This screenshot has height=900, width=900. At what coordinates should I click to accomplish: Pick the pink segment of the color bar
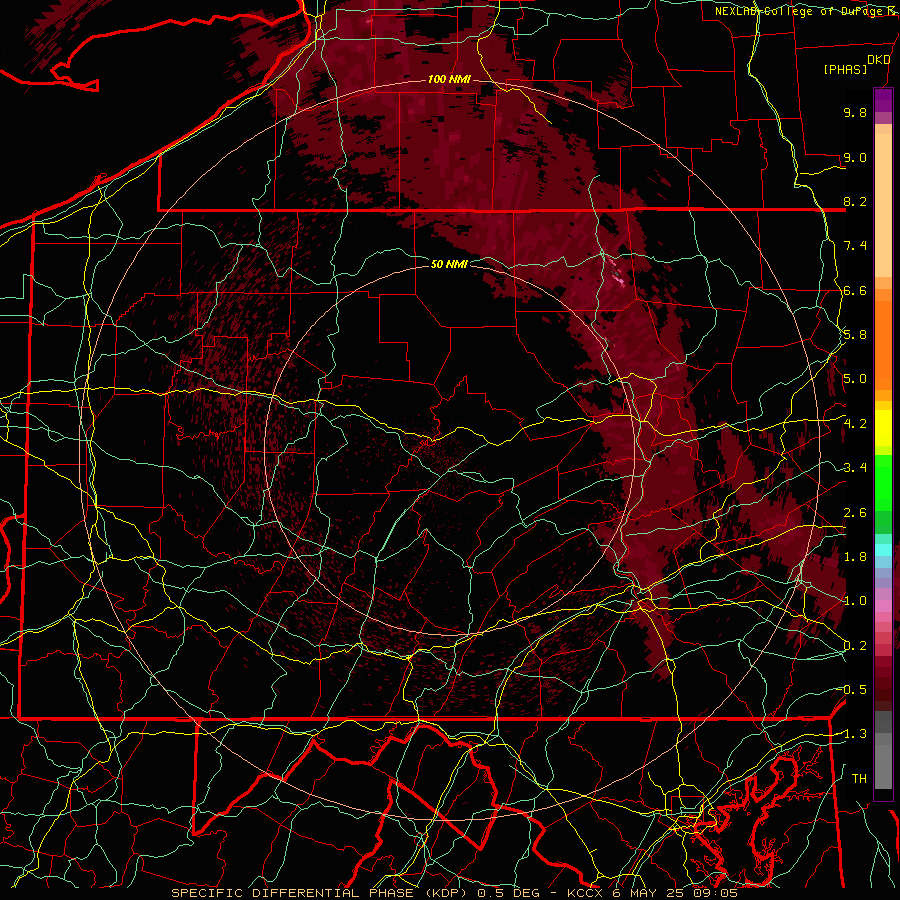click(x=883, y=606)
